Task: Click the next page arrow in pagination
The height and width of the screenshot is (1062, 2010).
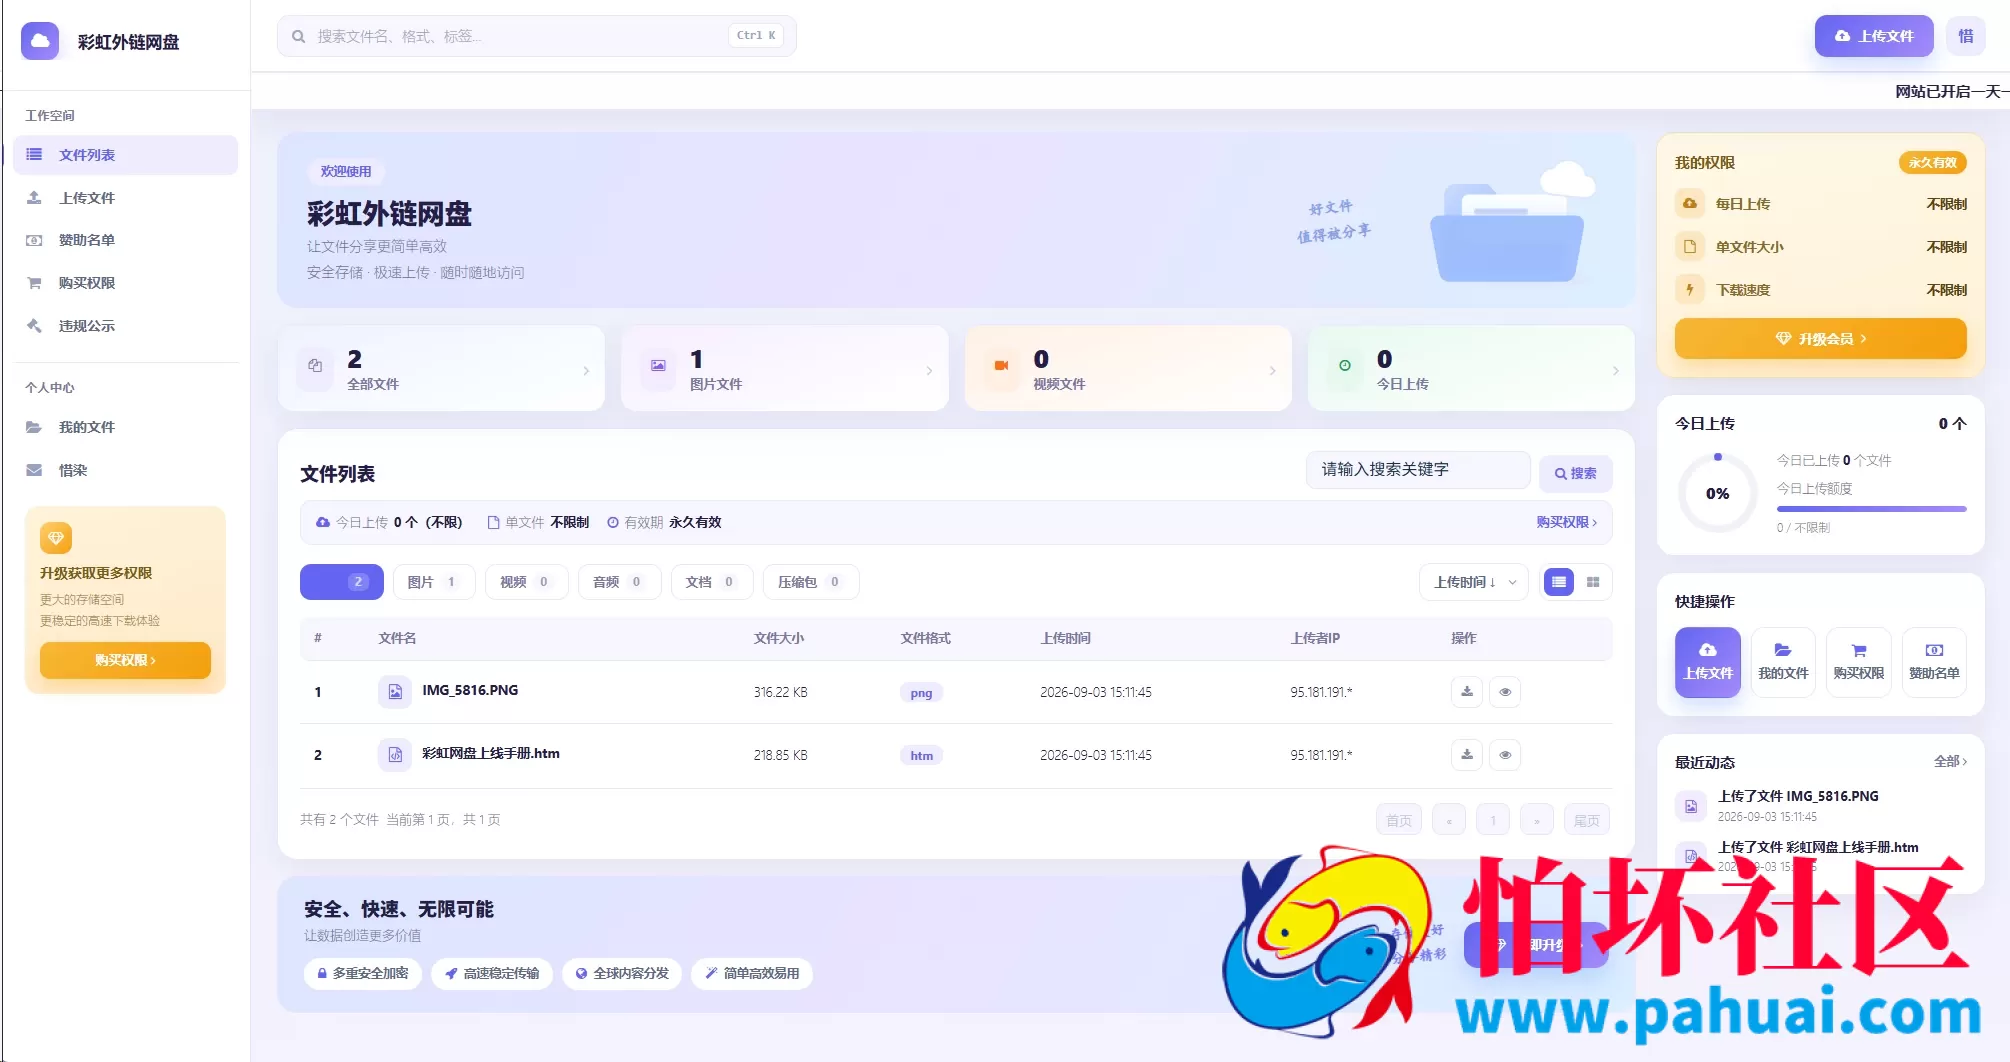Action: click(1537, 820)
